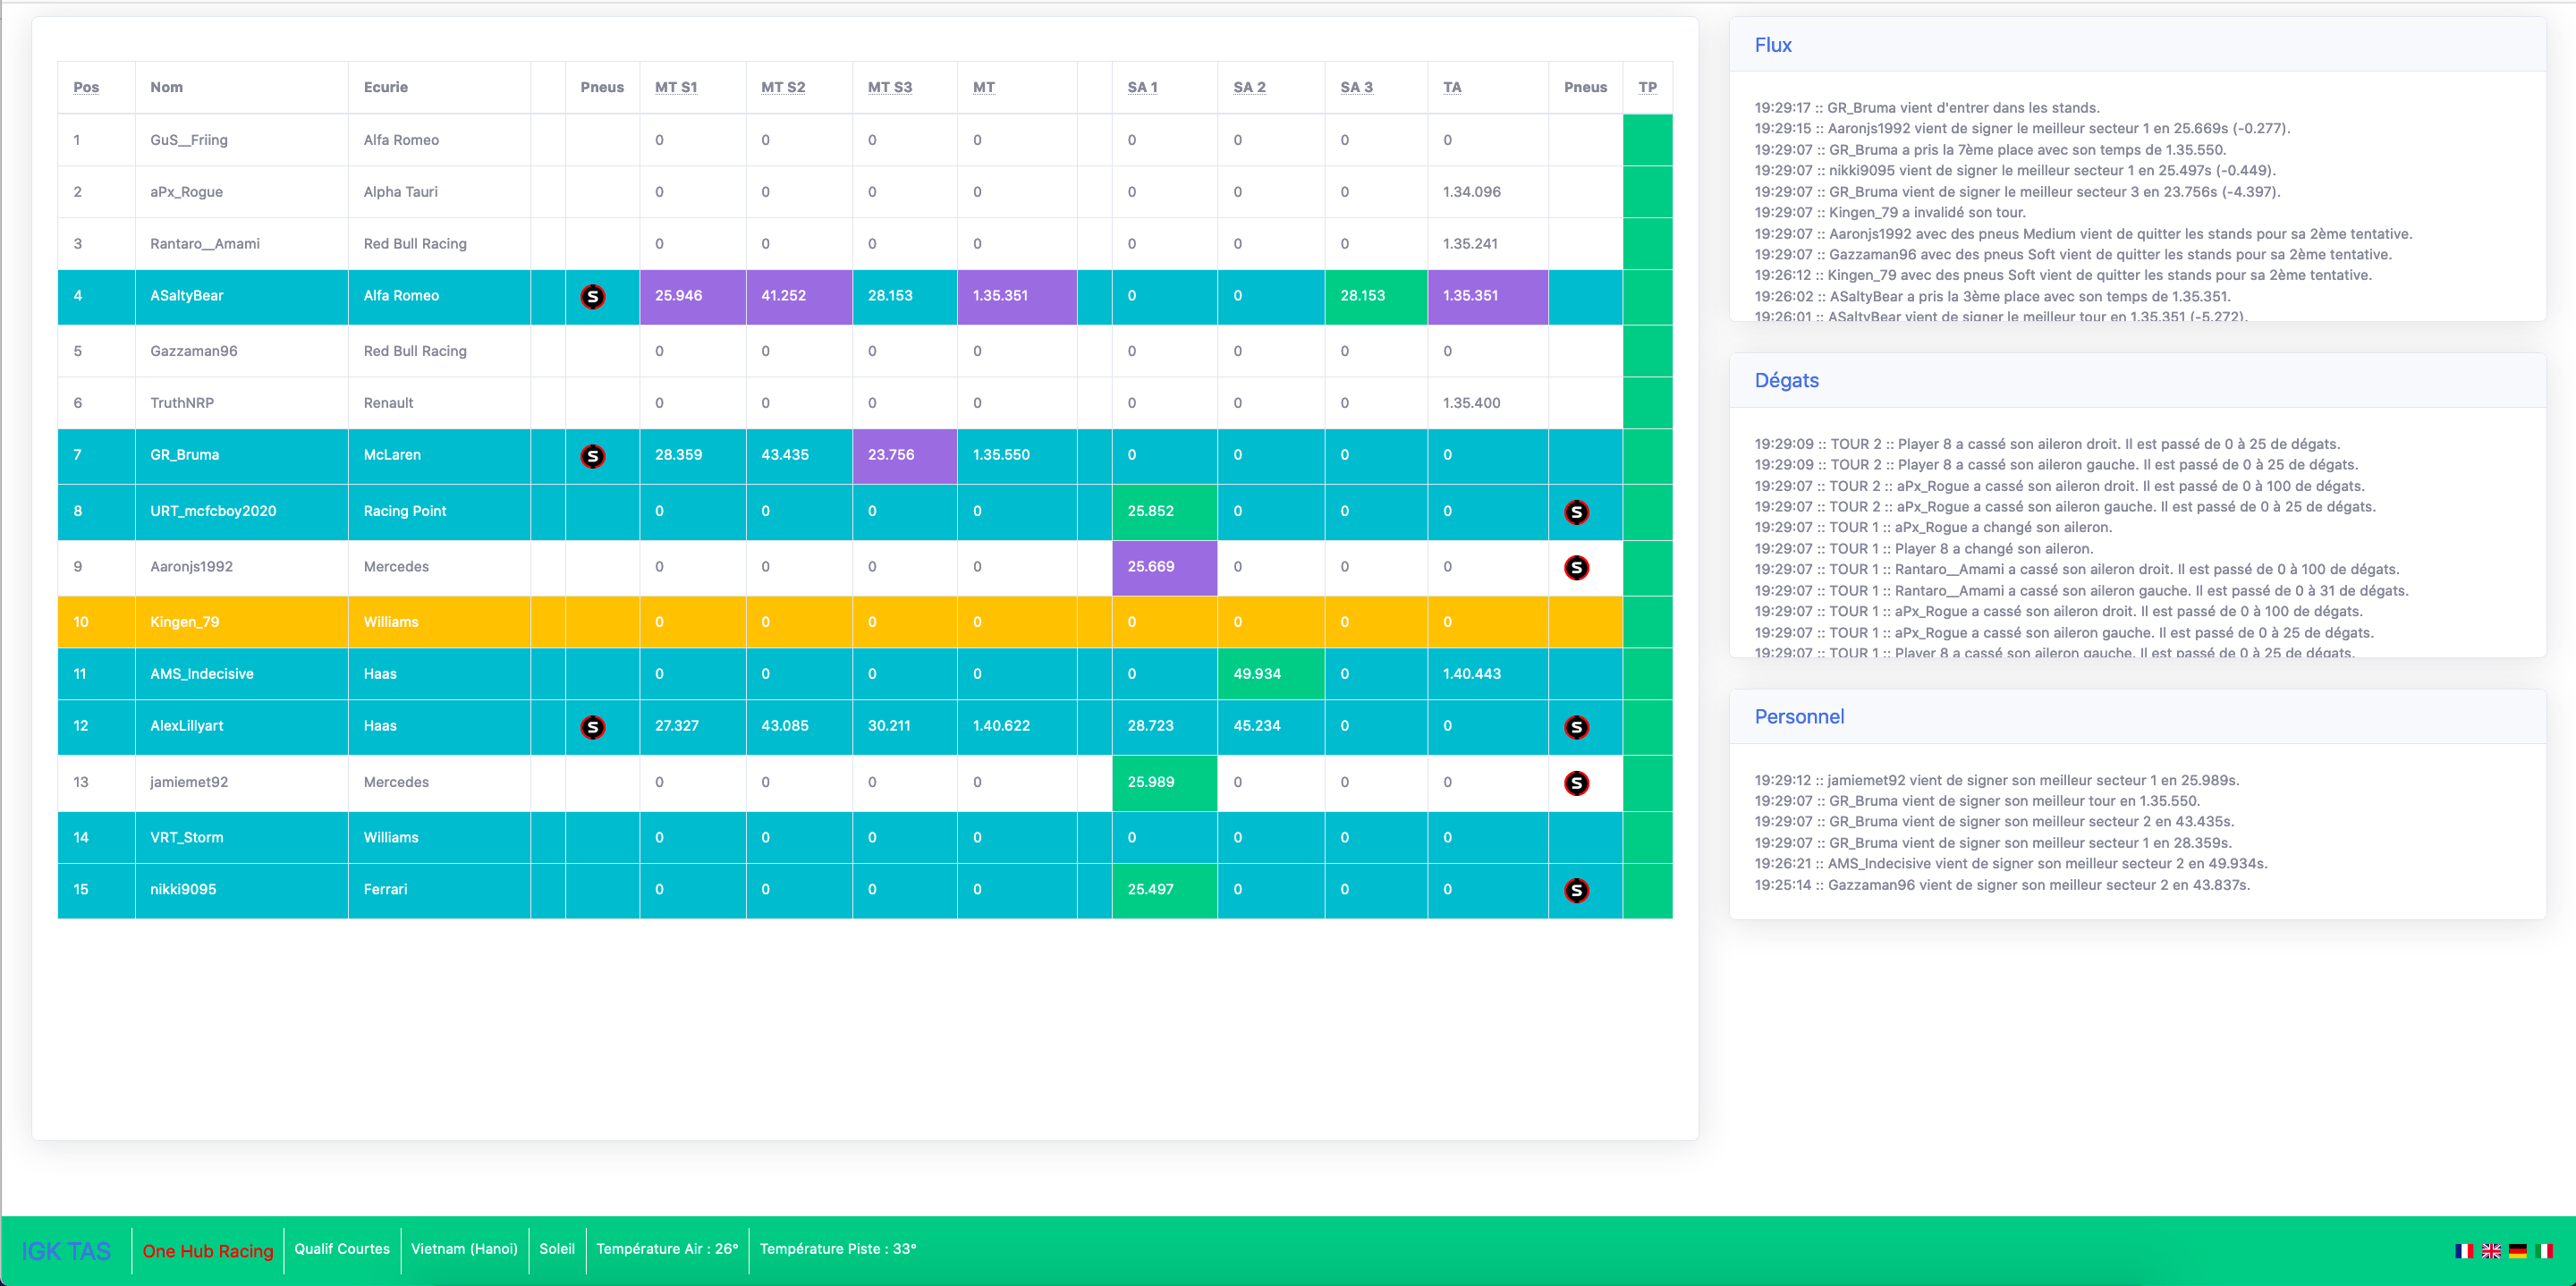
Task: Click the SA 3 column header
Action: tap(1356, 87)
